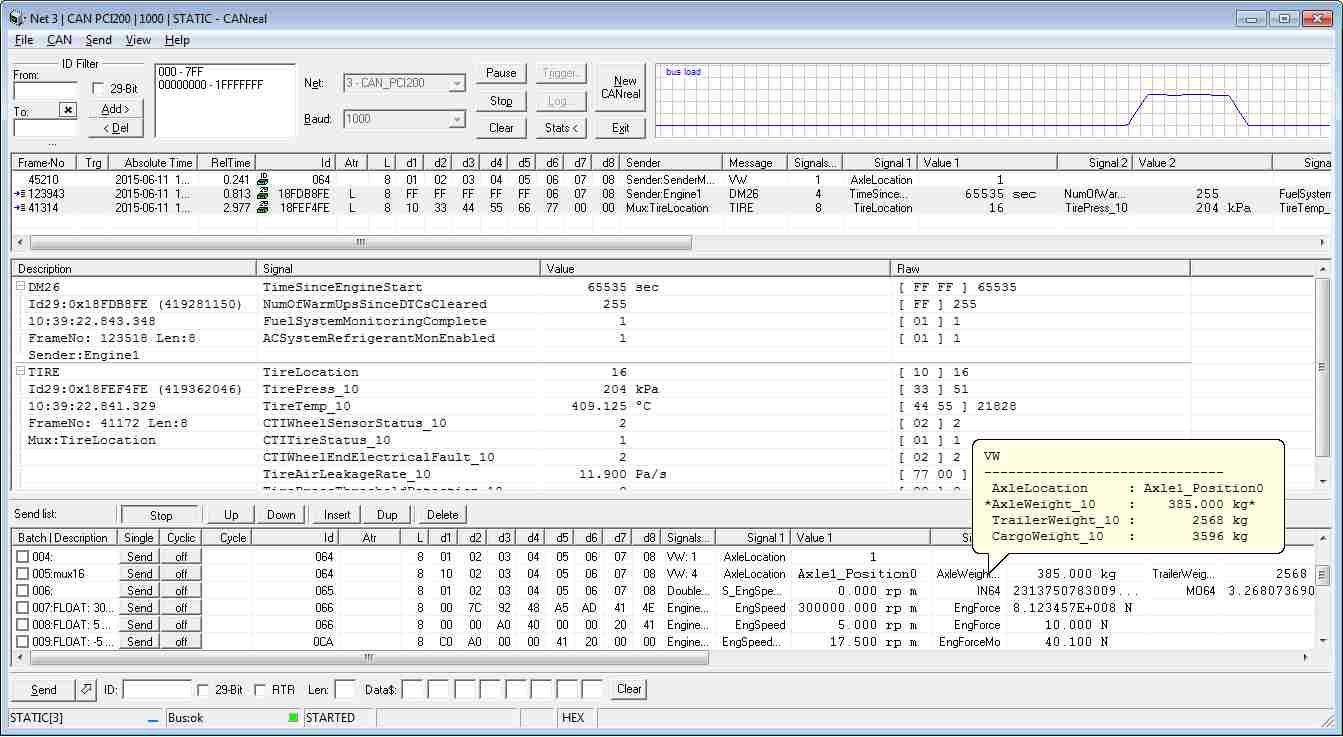Image resolution: width=1343 pixels, height=737 pixels.
Task: Open the Send menu
Action: [98, 40]
